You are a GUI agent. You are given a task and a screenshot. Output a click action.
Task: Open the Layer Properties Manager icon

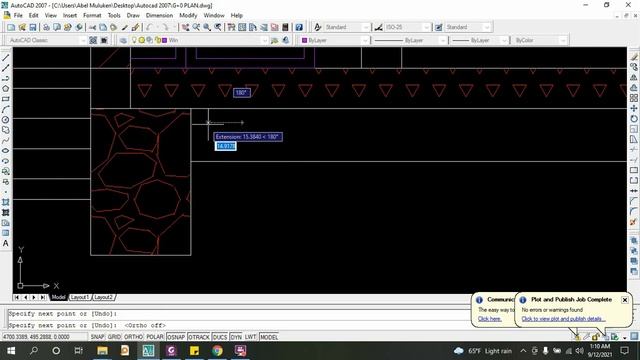123,40
